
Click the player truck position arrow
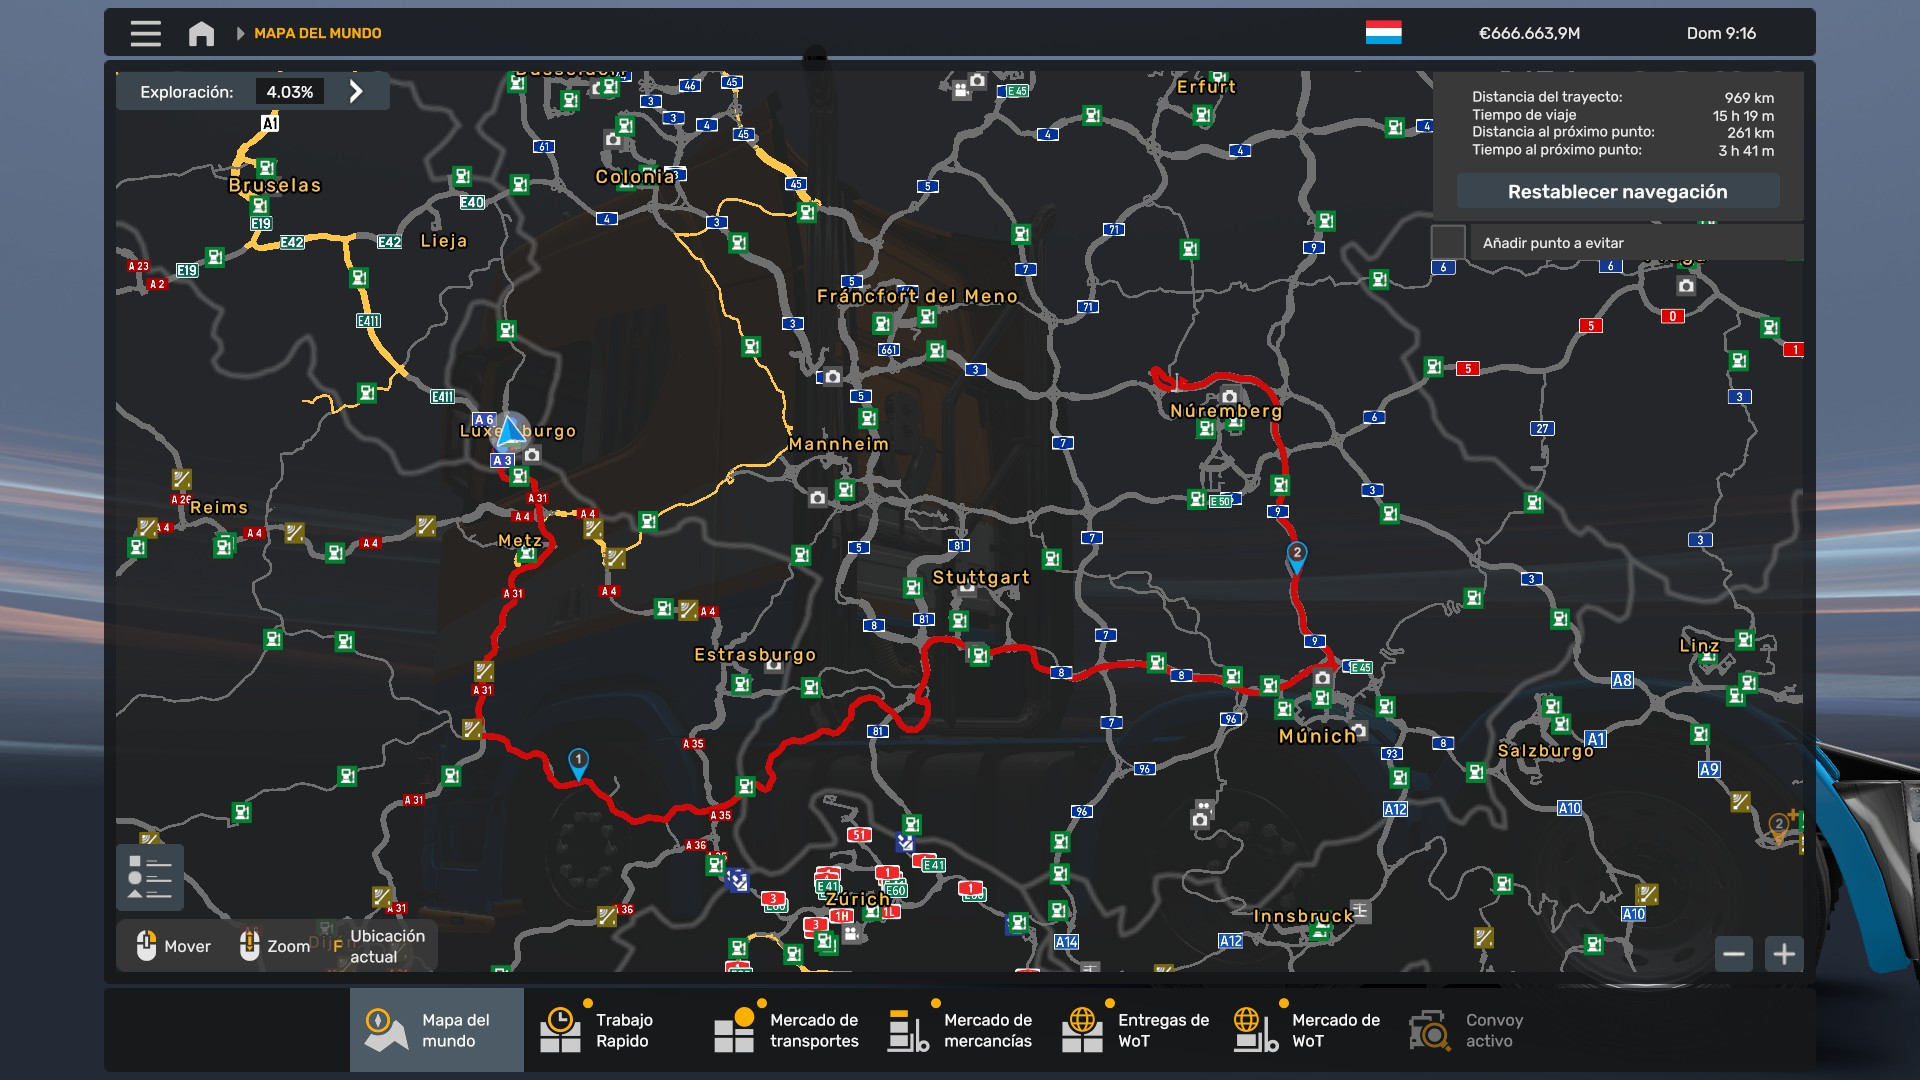511,431
